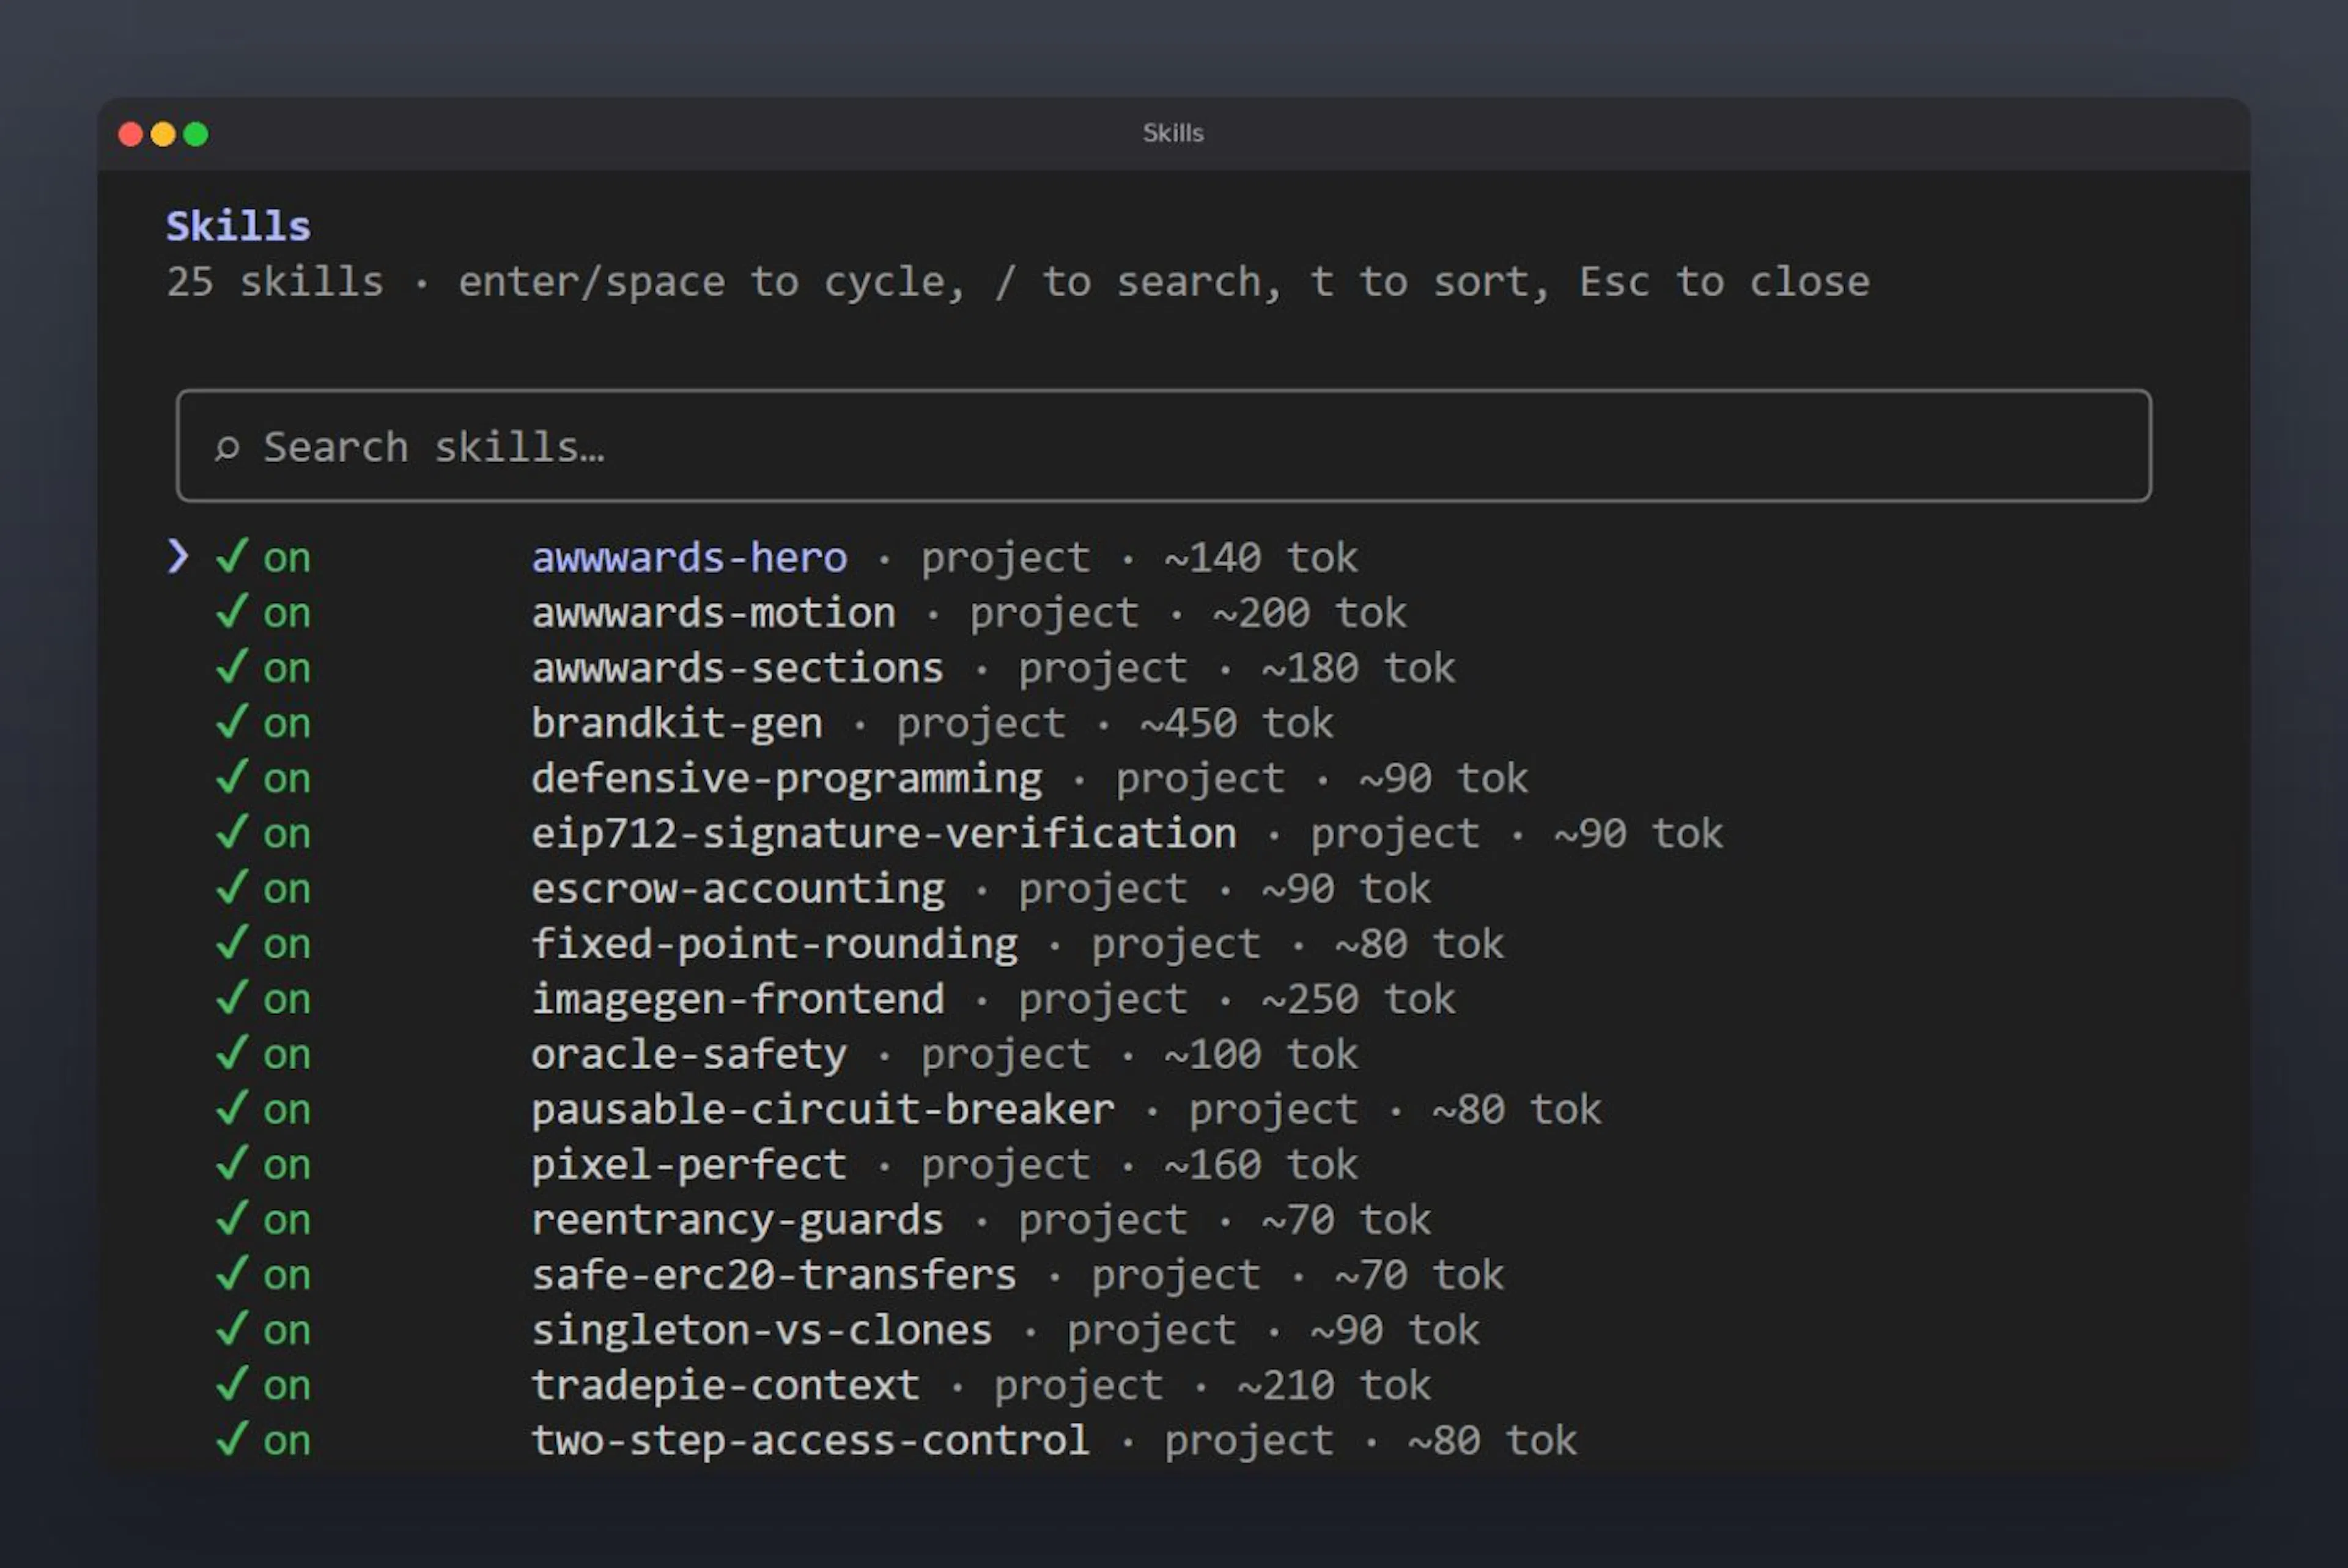The width and height of the screenshot is (2348, 1568).
Task: Select the safe-erc20-transfers skill name
Action: click(x=774, y=1274)
